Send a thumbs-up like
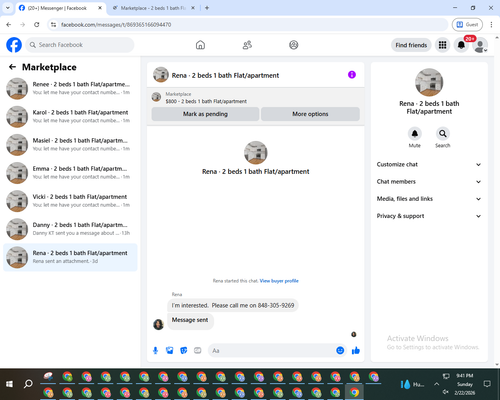The height and width of the screenshot is (400, 500). [x=356, y=350]
